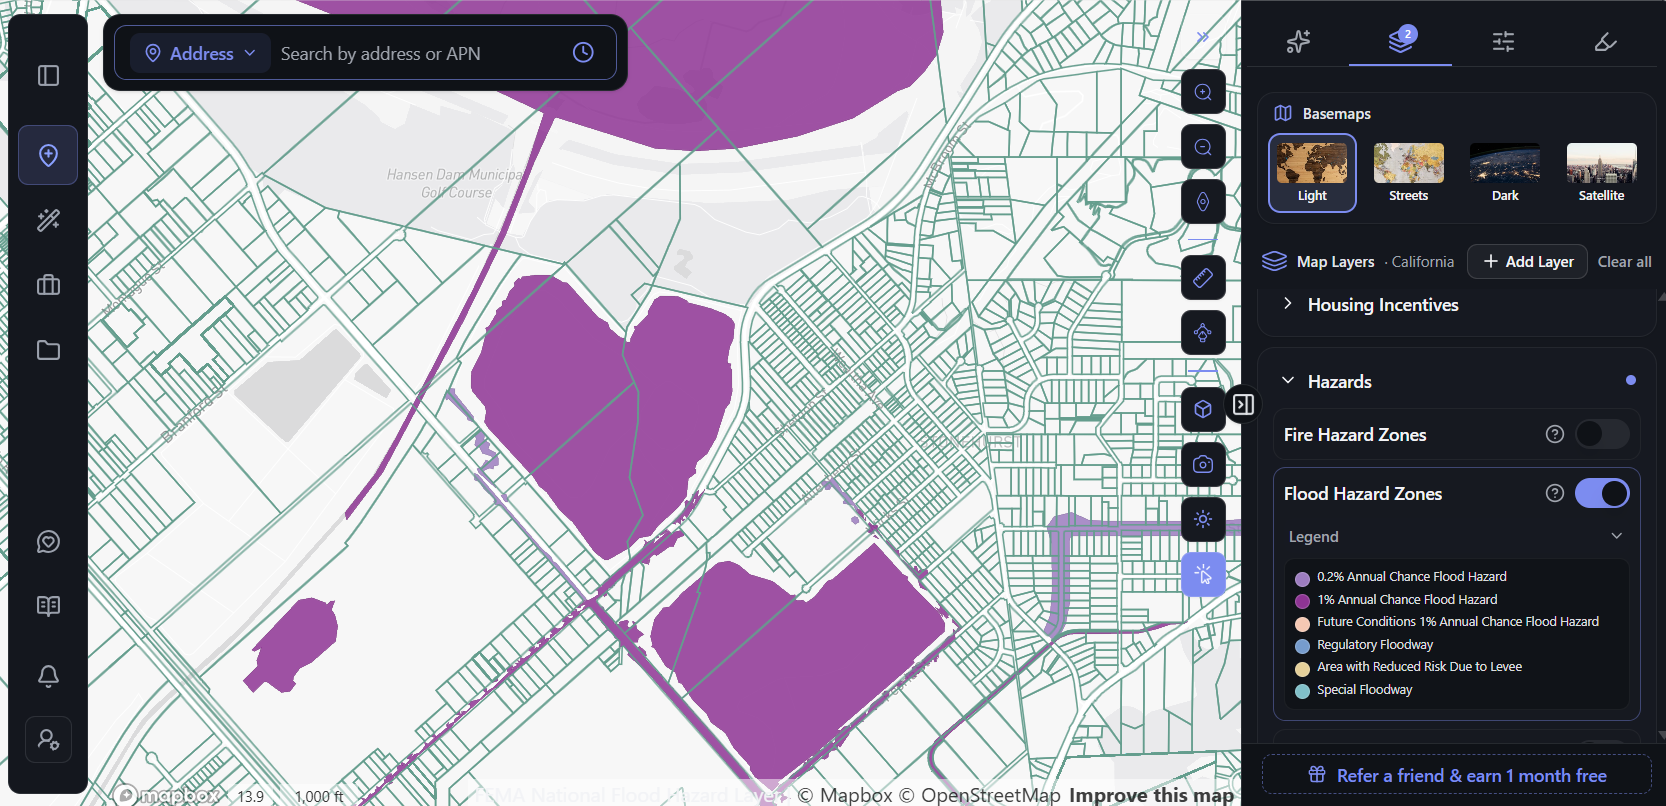Click the sun brightness icon on map toolbar
Image resolution: width=1666 pixels, height=806 pixels.
point(1203,519)
